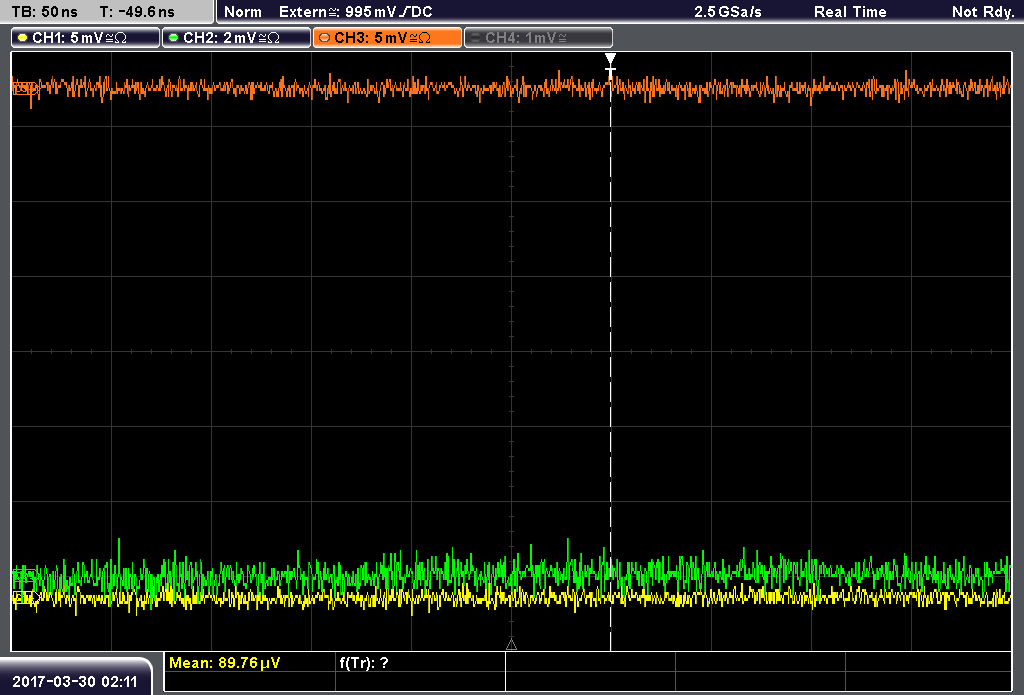Viewport: 1024px width, 695px height.
Task: Click the 2017-03-30 02:11 date stamp
Action: coord(75,682)
